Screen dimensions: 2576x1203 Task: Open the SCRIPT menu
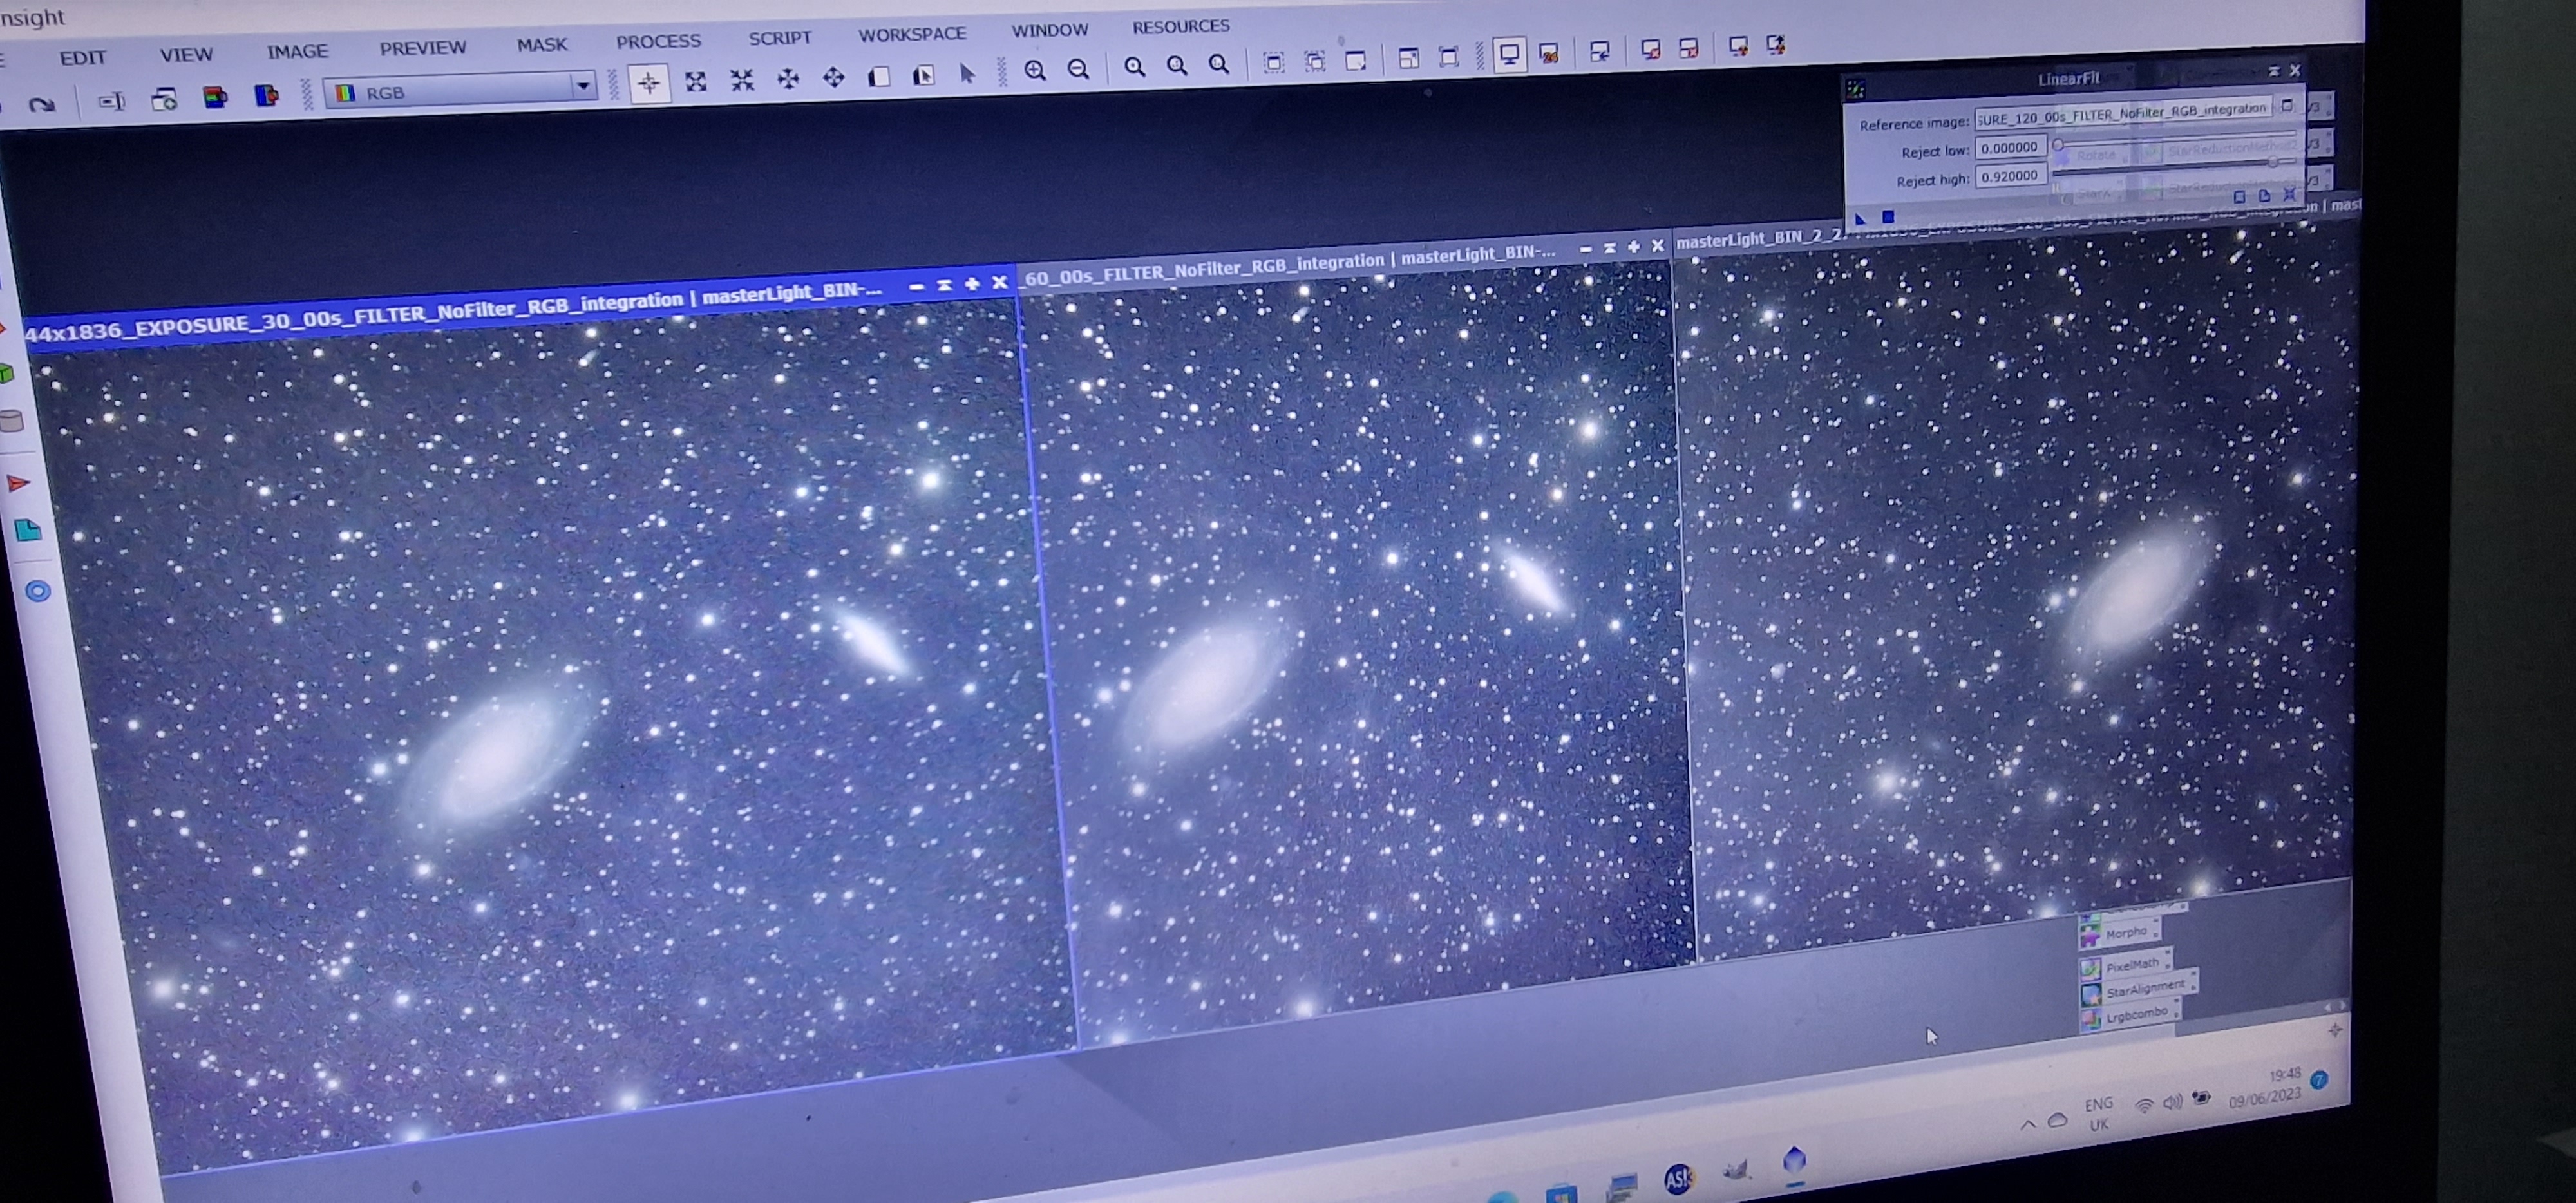click(780, 37)
